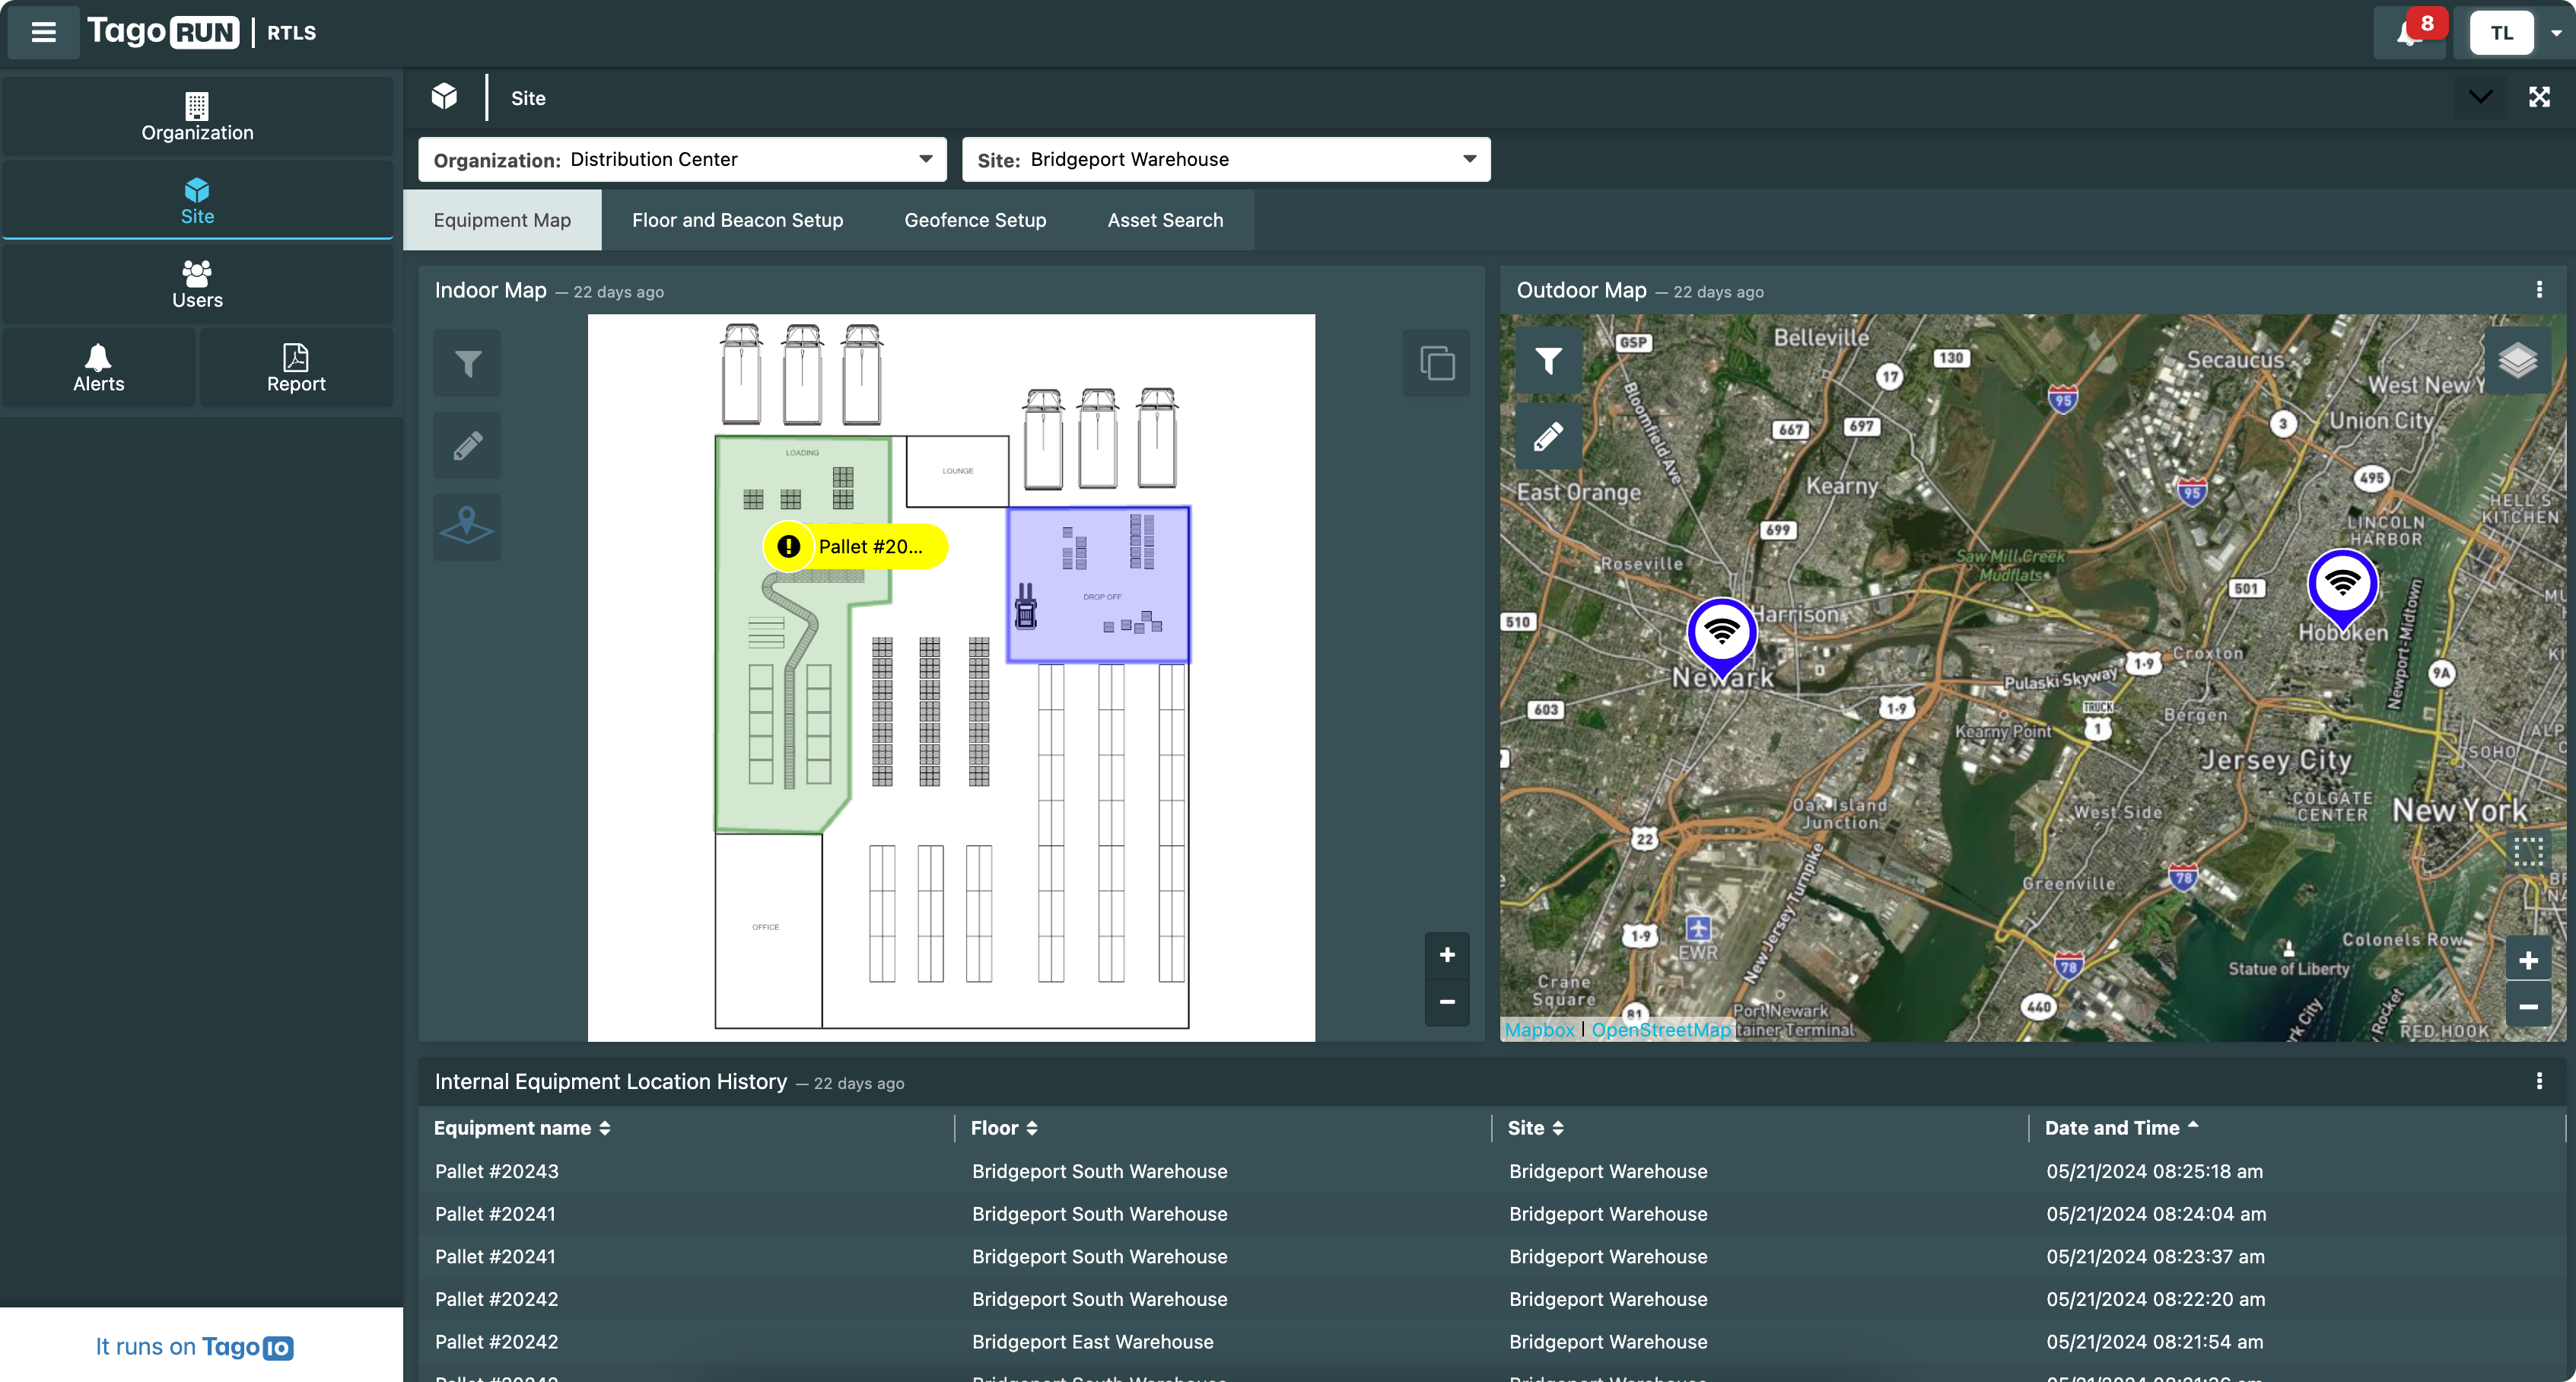Zoom in on the Indoor Map
The height and width of the screenshot is (1382, 2576).
click(x=1446, y=955)
